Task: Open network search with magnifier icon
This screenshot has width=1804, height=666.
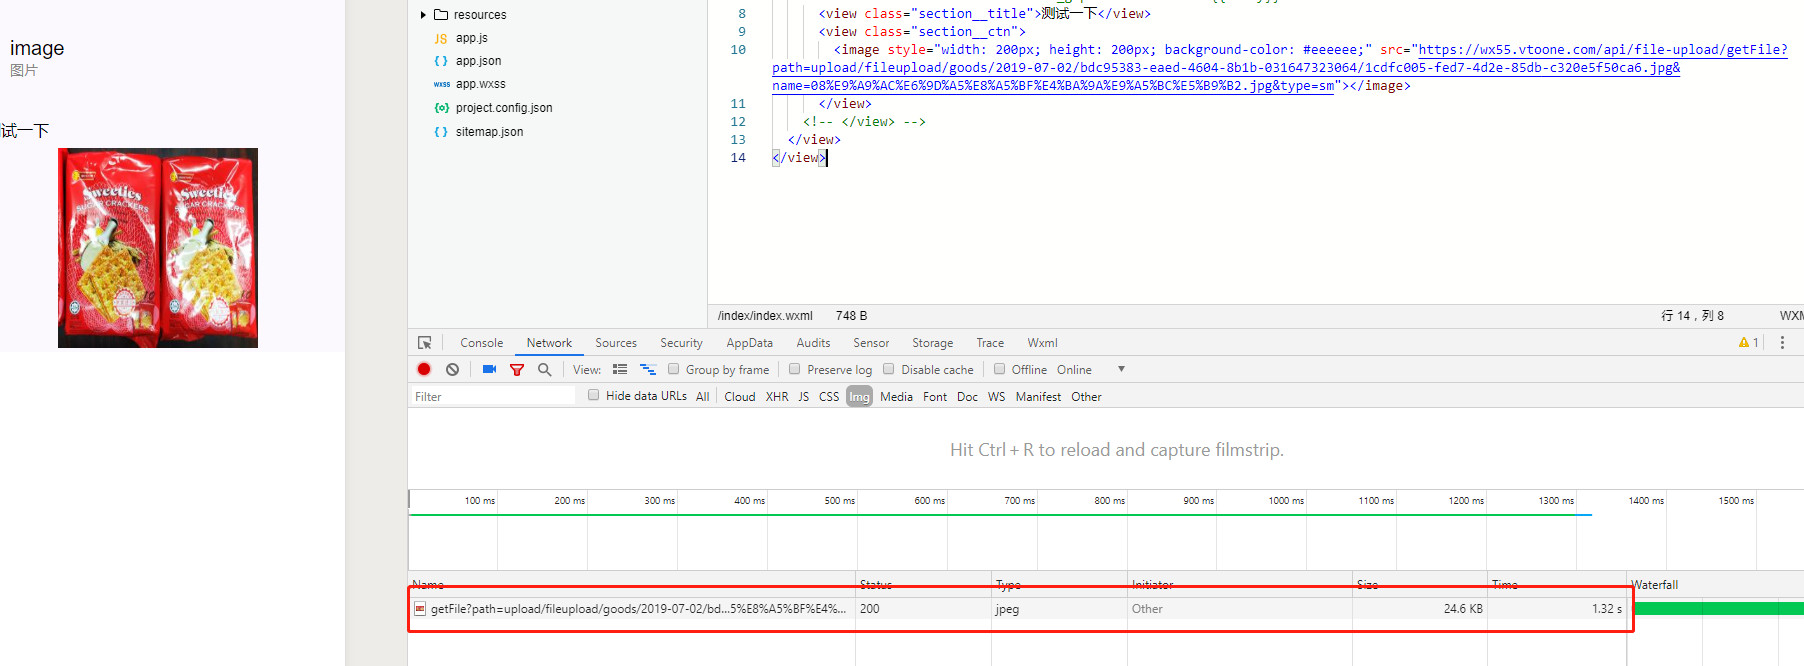Action: tap(545, 370)
